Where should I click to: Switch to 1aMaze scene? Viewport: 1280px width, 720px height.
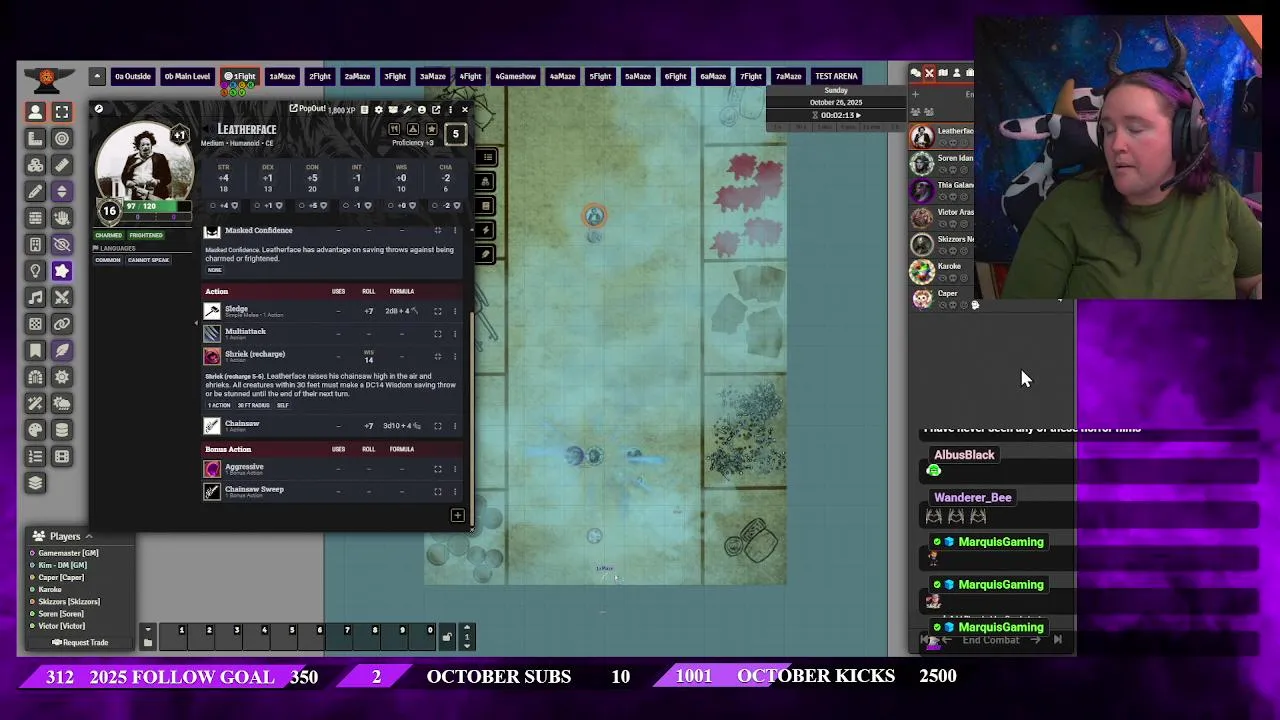point(282,76)
